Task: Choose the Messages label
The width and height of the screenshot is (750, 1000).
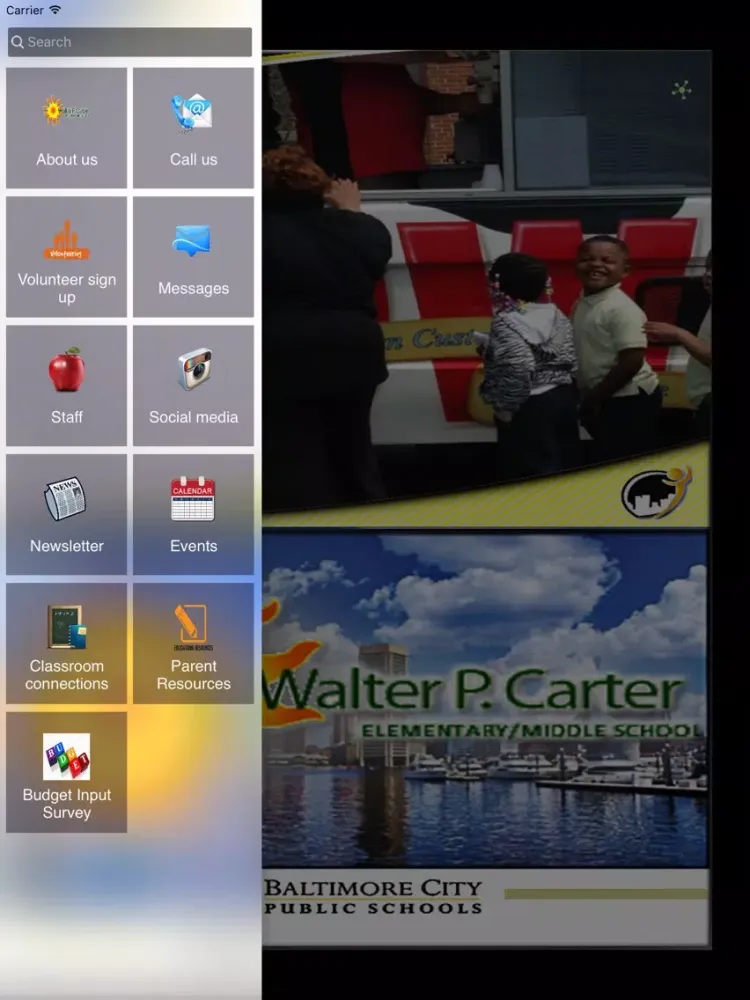Action: pyautogui.click(x=193, y=288)
